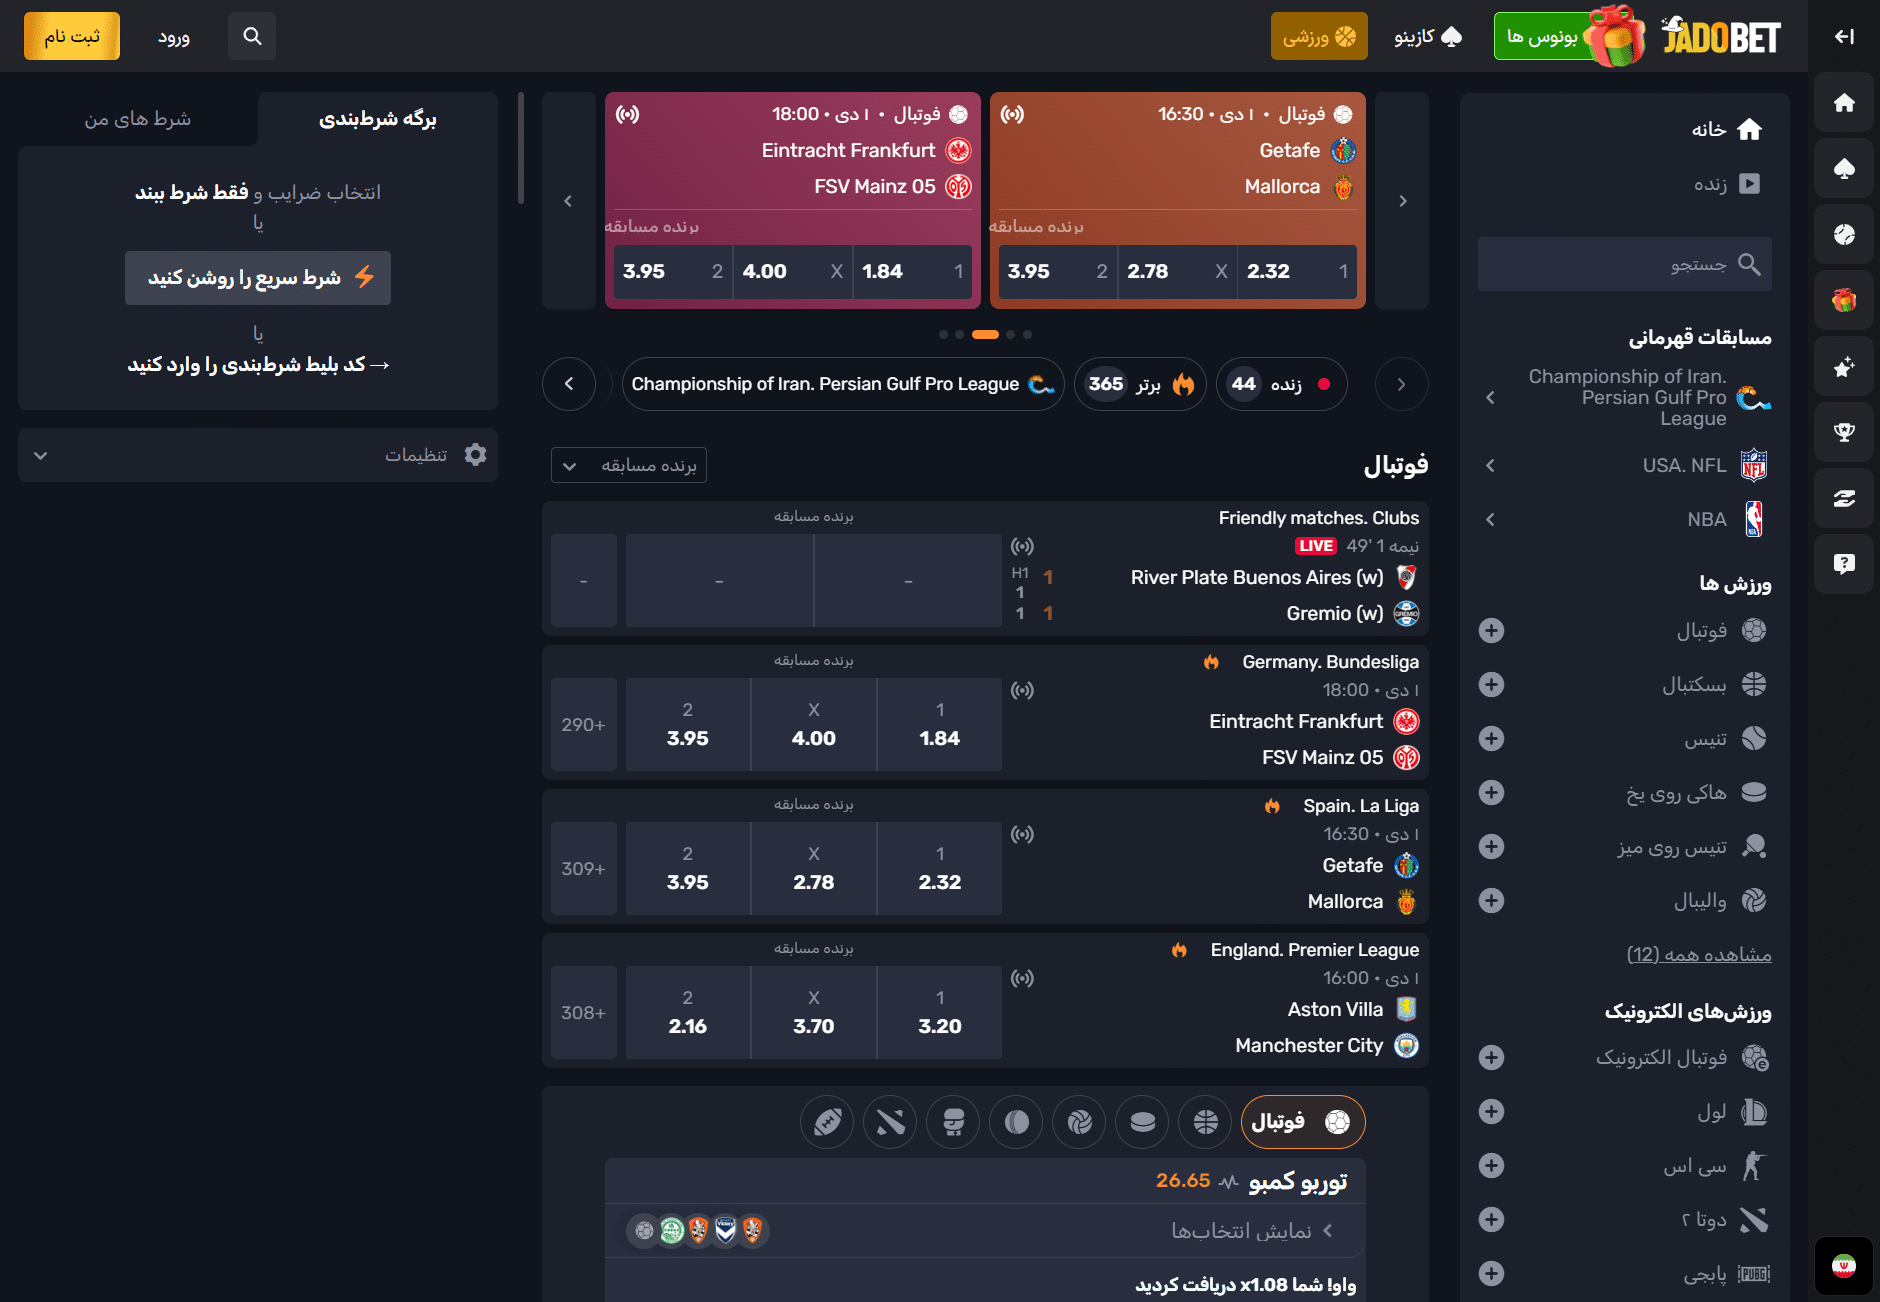Open the handshake icon in right rail

[1844, 498]
